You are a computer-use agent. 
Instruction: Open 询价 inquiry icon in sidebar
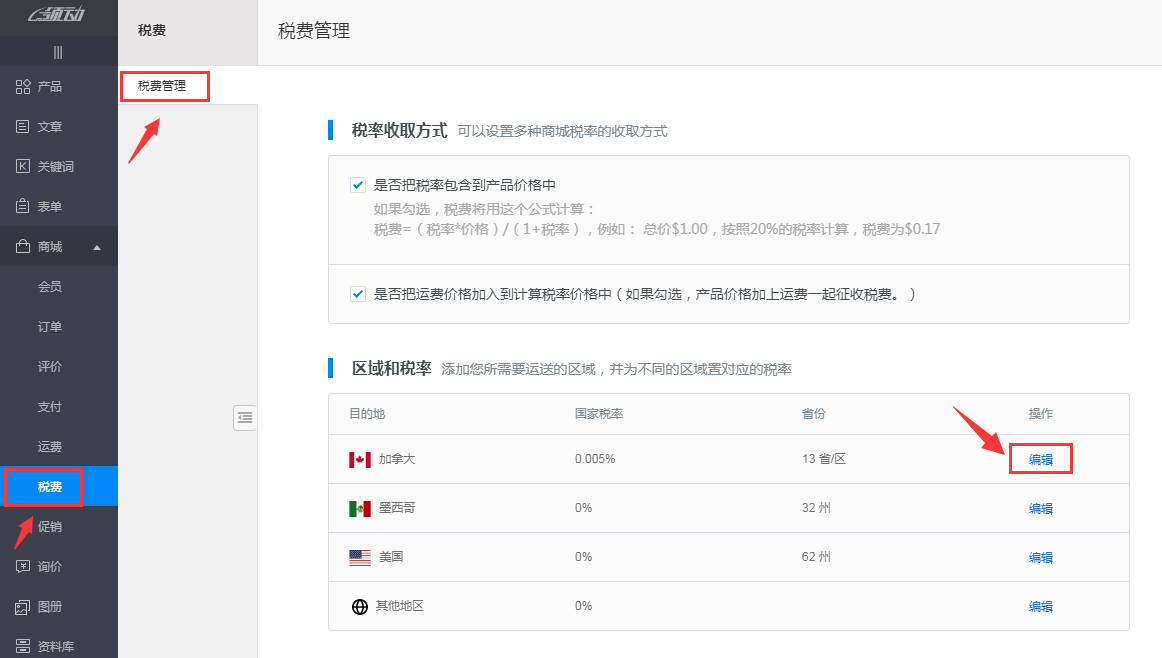(23, 567)
